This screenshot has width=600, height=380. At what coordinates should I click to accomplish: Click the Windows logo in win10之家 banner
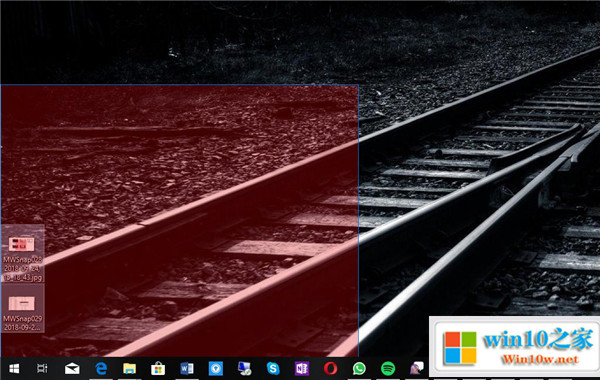coord(461,347)
